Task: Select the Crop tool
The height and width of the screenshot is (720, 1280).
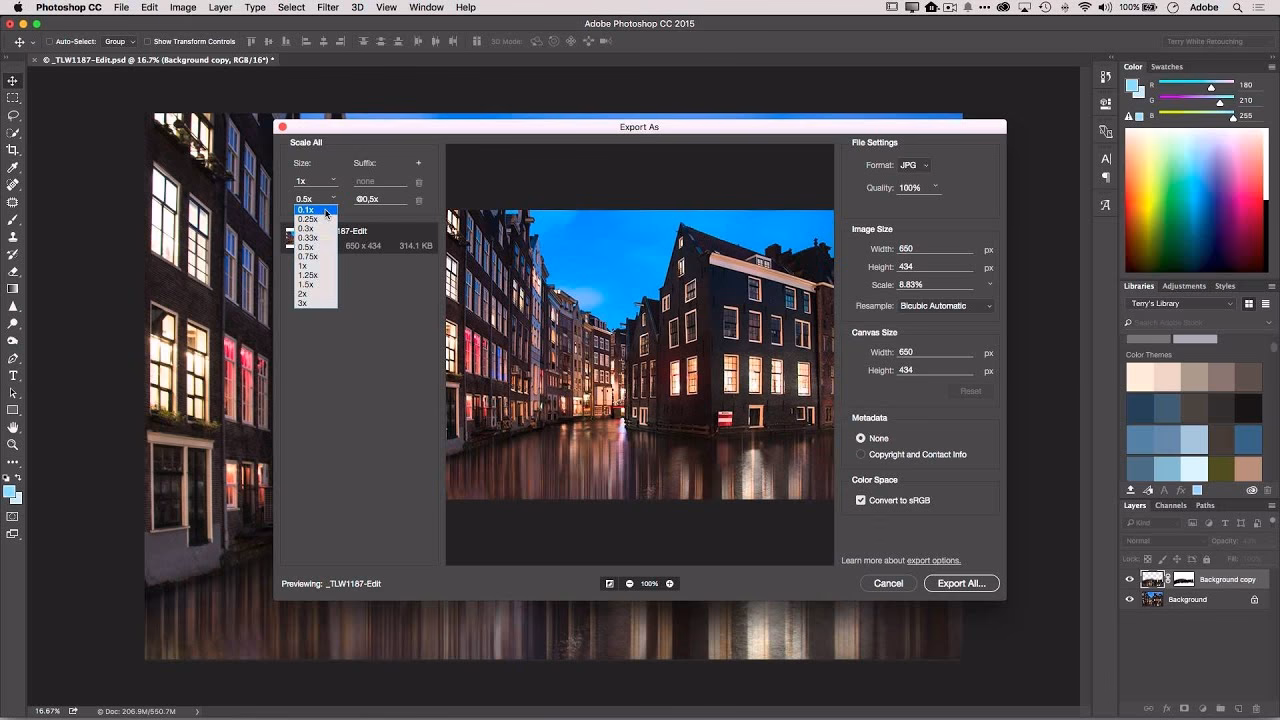Action: pyautogui.click(x=12, y=150)
